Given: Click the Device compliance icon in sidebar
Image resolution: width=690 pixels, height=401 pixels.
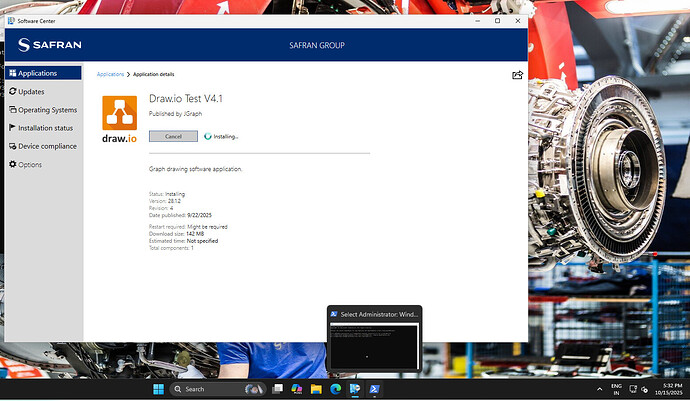Looking at the screenshot, I should click(x=12, y=146).
